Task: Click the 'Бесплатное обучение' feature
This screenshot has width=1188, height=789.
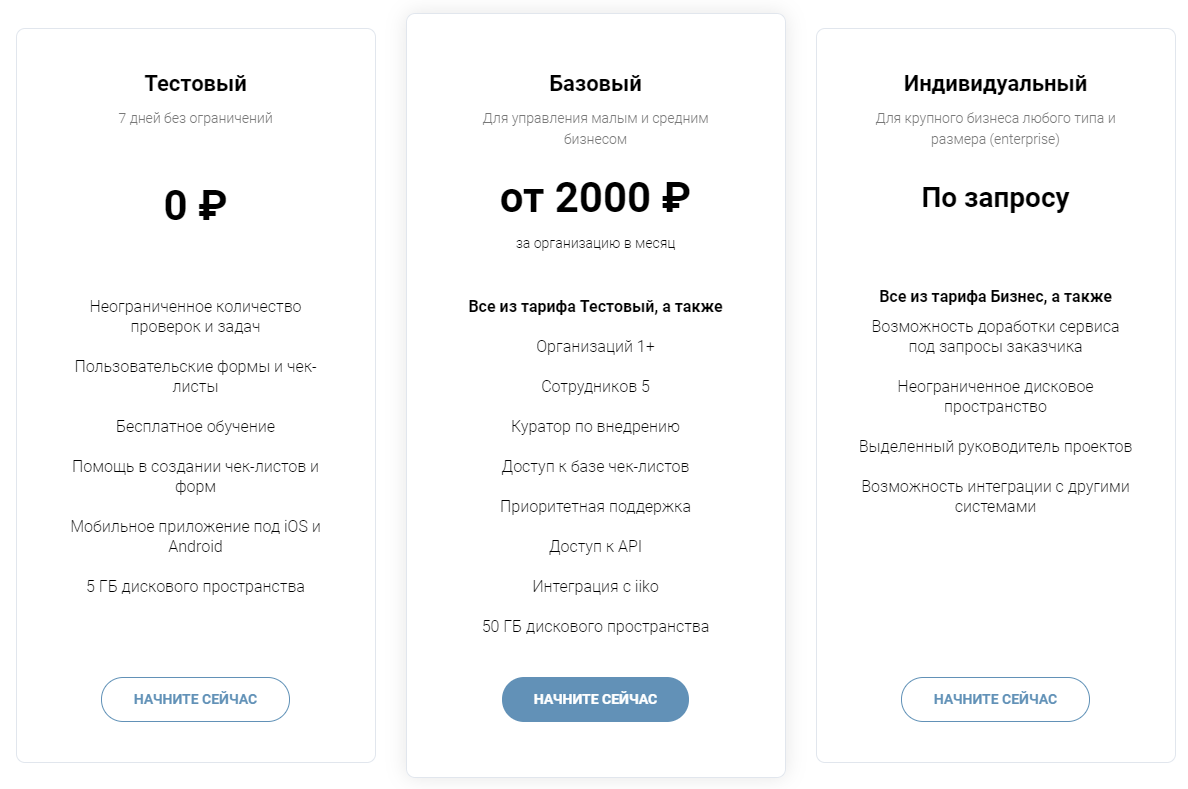Action: click(x=195, y=426)
